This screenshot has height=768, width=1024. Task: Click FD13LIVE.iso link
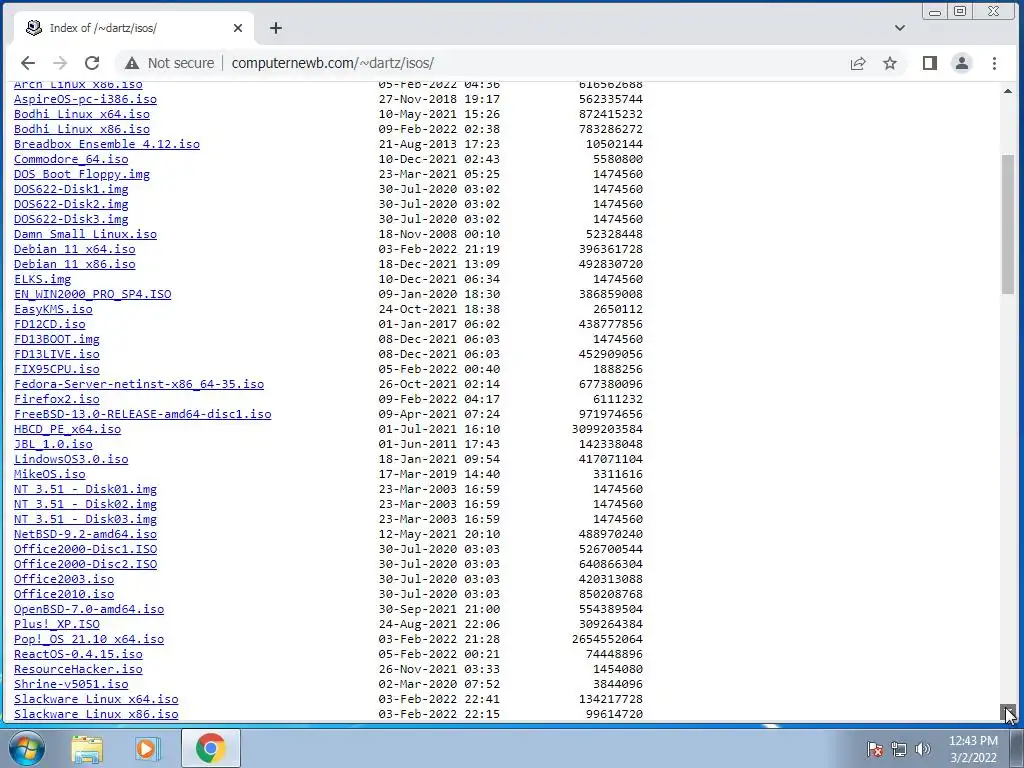57,355
